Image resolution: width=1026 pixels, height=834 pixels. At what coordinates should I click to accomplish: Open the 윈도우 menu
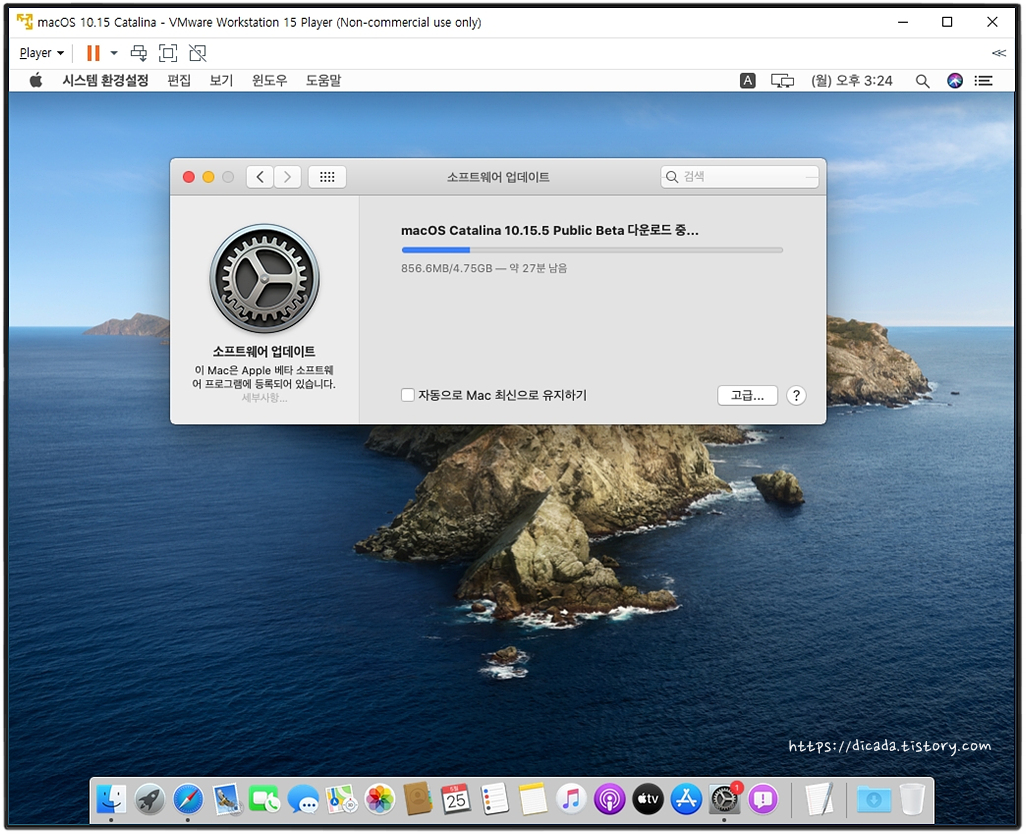pyautogui.click(x=270, y=80)
